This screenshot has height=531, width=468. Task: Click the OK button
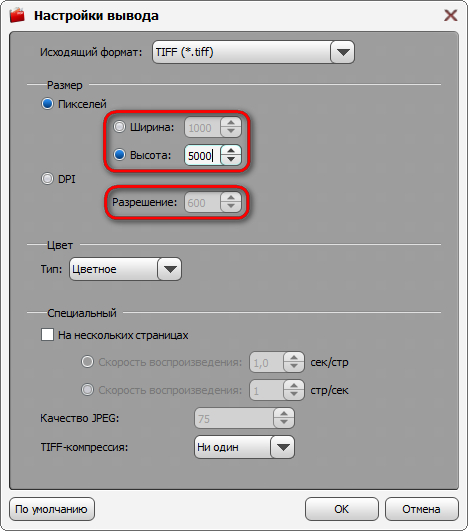[x=341, y=509]
